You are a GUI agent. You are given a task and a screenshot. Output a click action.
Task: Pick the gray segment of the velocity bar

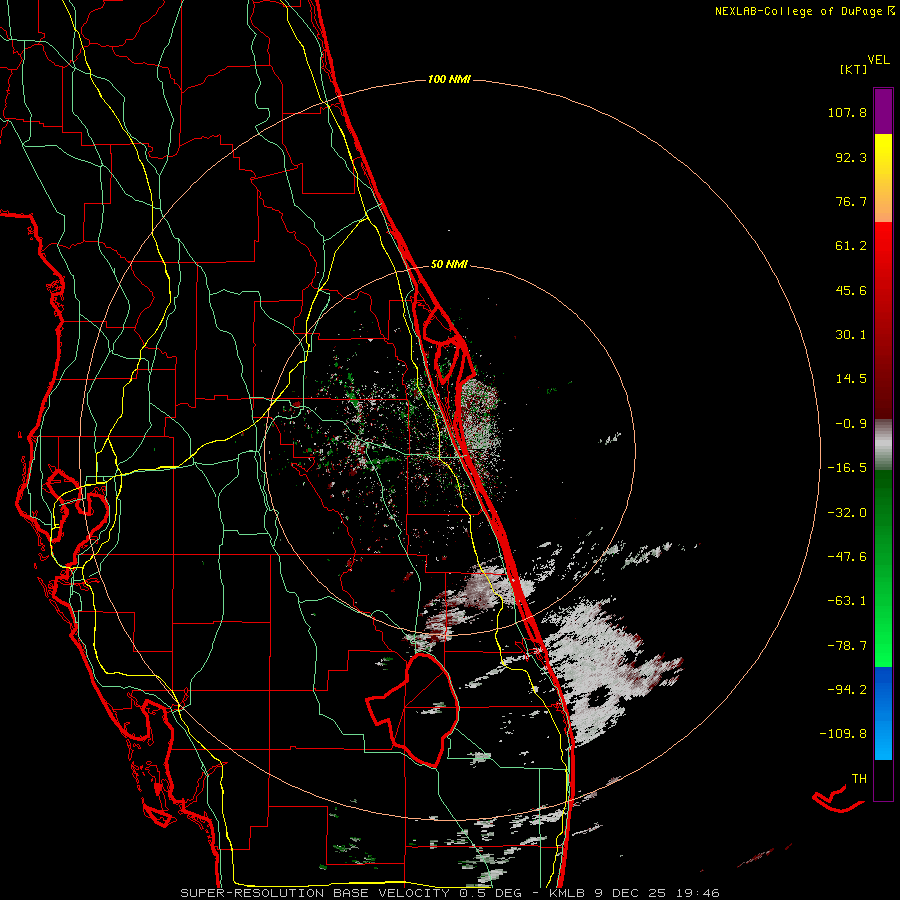[x=883, y=444]
